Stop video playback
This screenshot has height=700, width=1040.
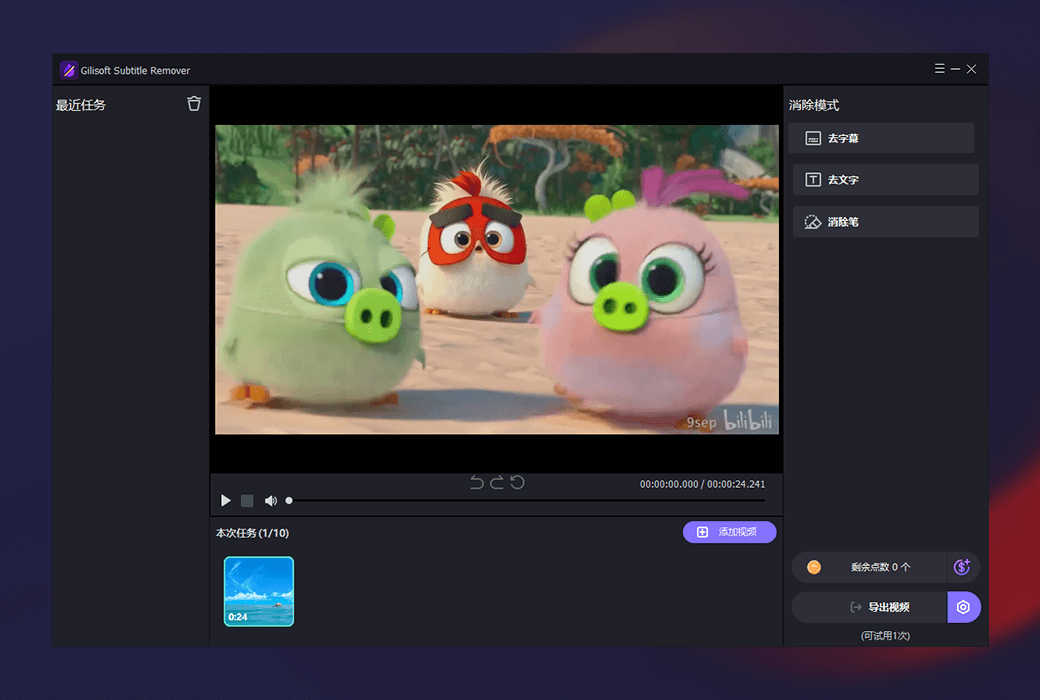[x=247, y=500]
